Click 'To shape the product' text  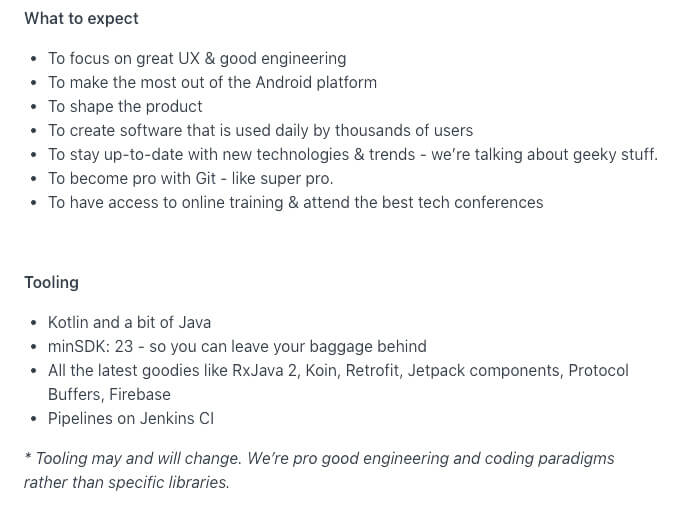point(125,106)
